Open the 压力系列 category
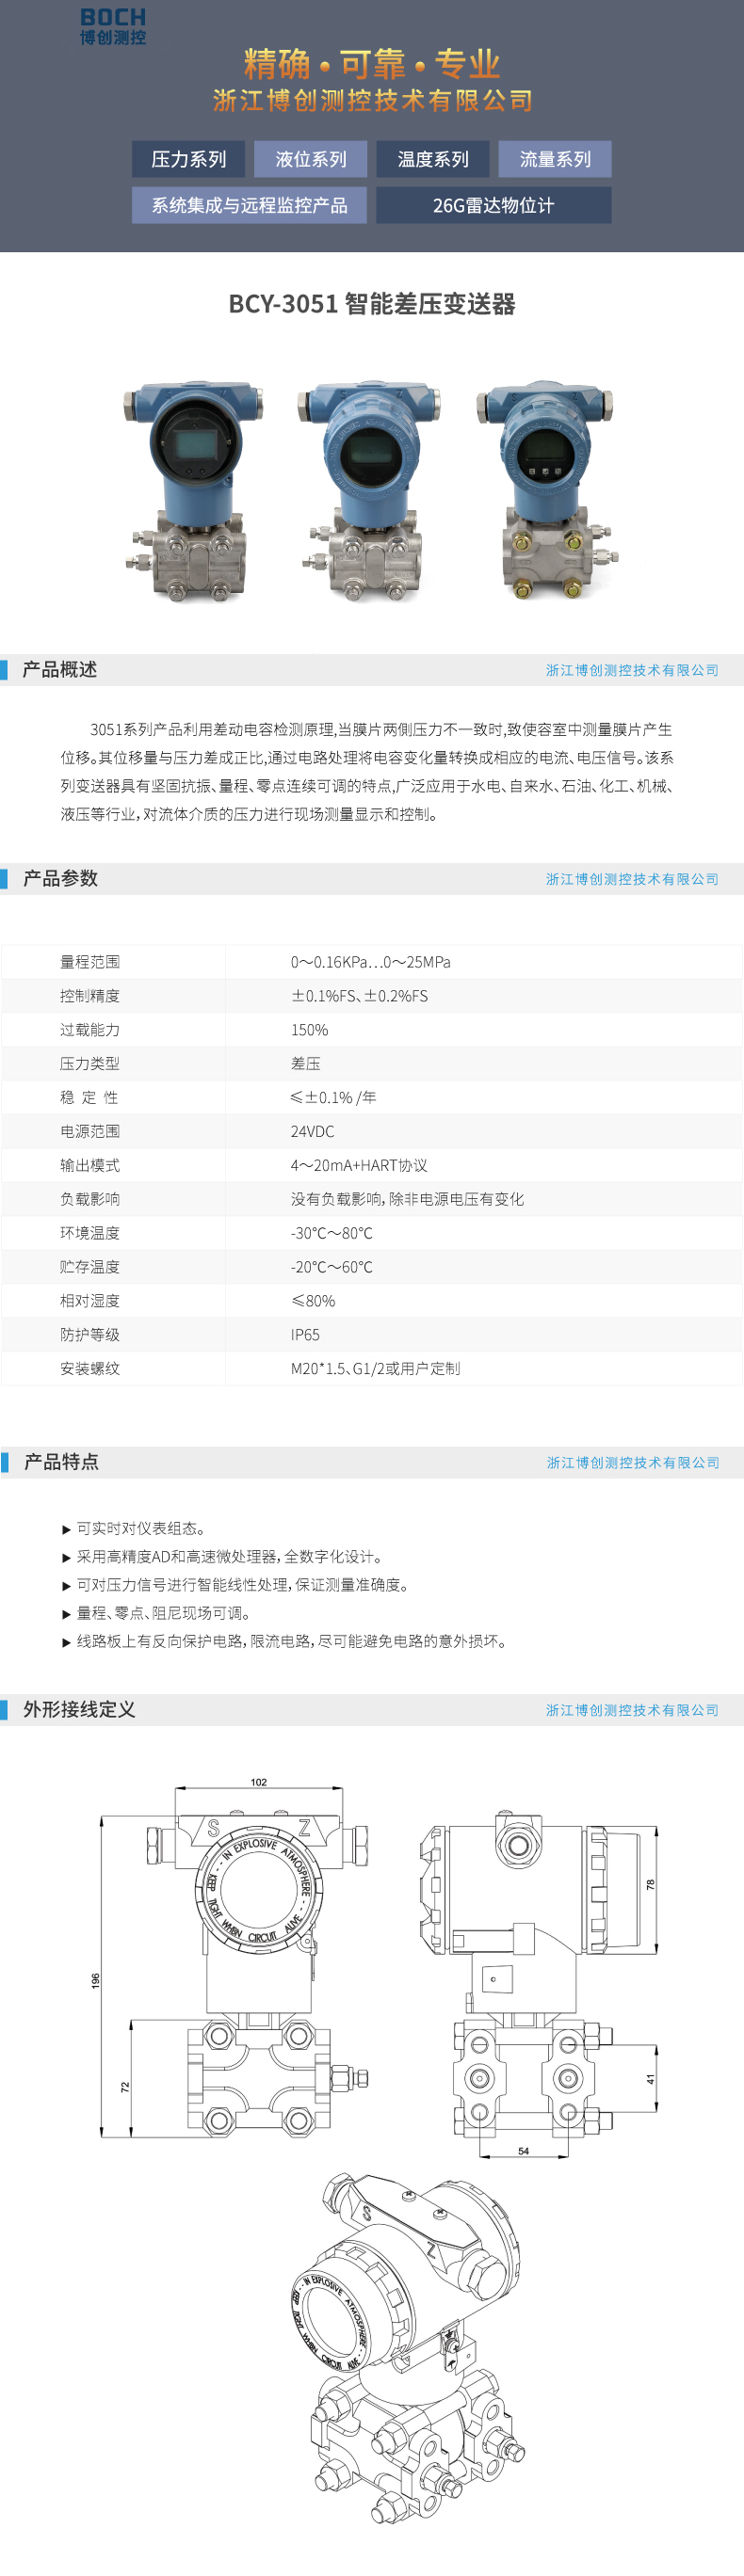The width and height of the screenshot is (744, 2576). click(x=189, y=159)
